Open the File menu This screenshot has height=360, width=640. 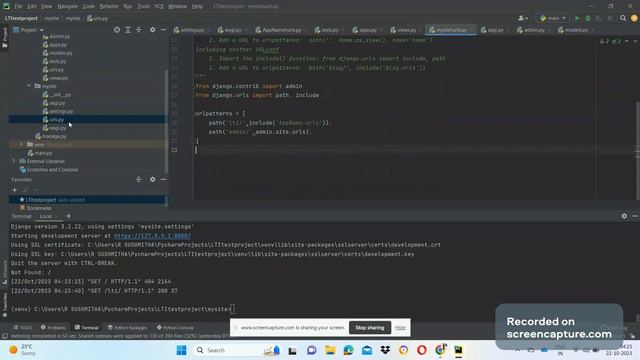pos(18,7)
